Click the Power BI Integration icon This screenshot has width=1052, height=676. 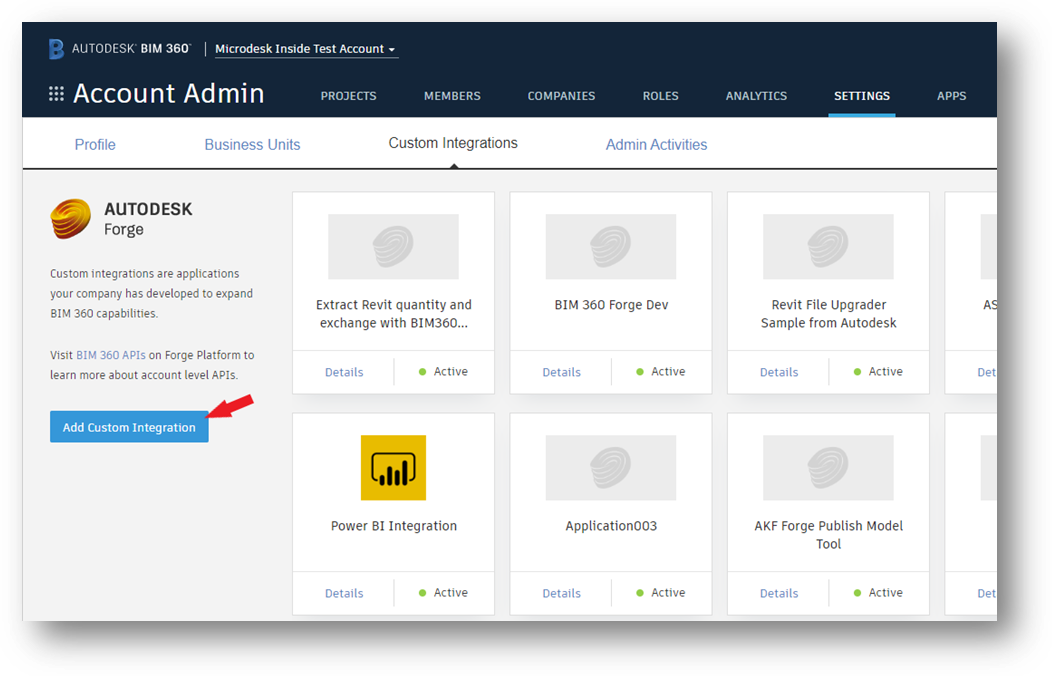393,467
